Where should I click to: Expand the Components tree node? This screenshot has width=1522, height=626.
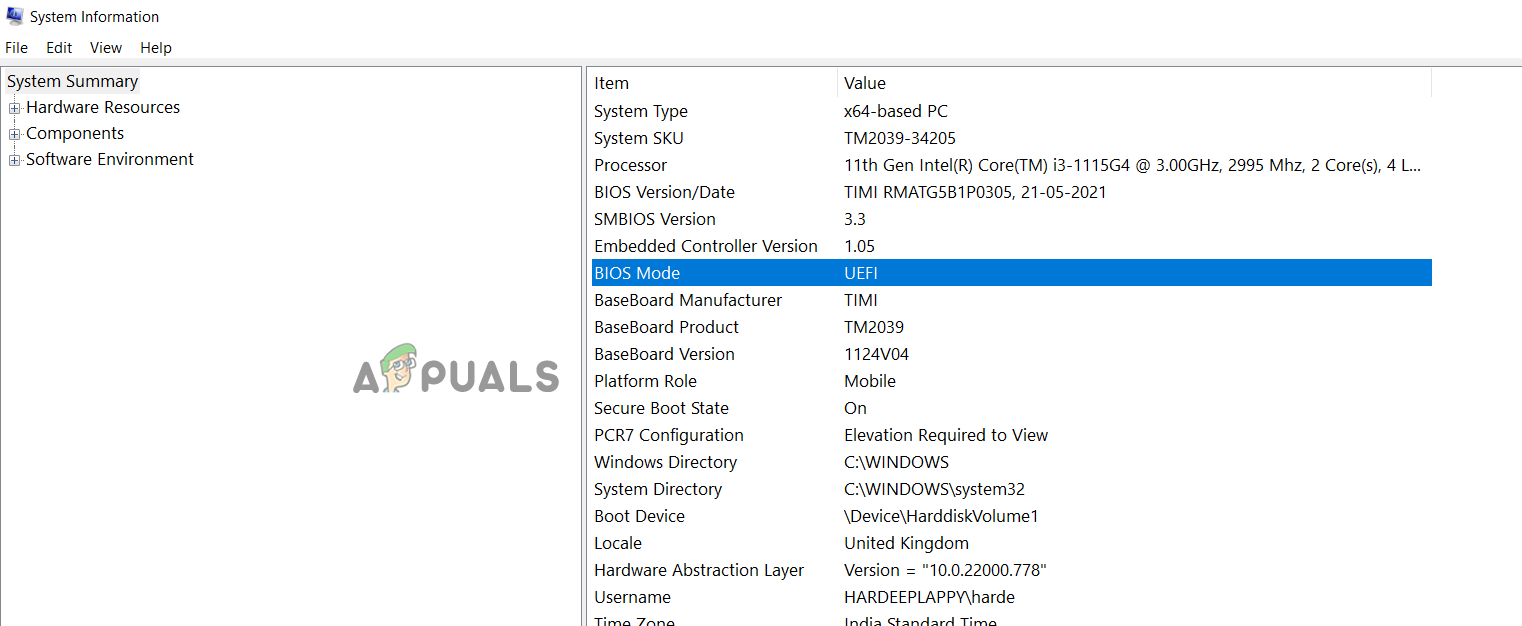[x=15, y=134]
